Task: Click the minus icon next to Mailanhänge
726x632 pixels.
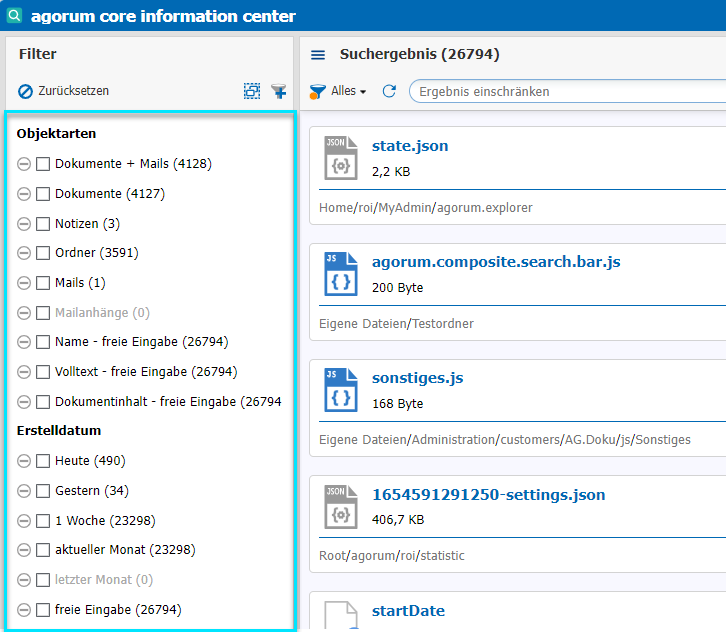Action: [24, 313]
